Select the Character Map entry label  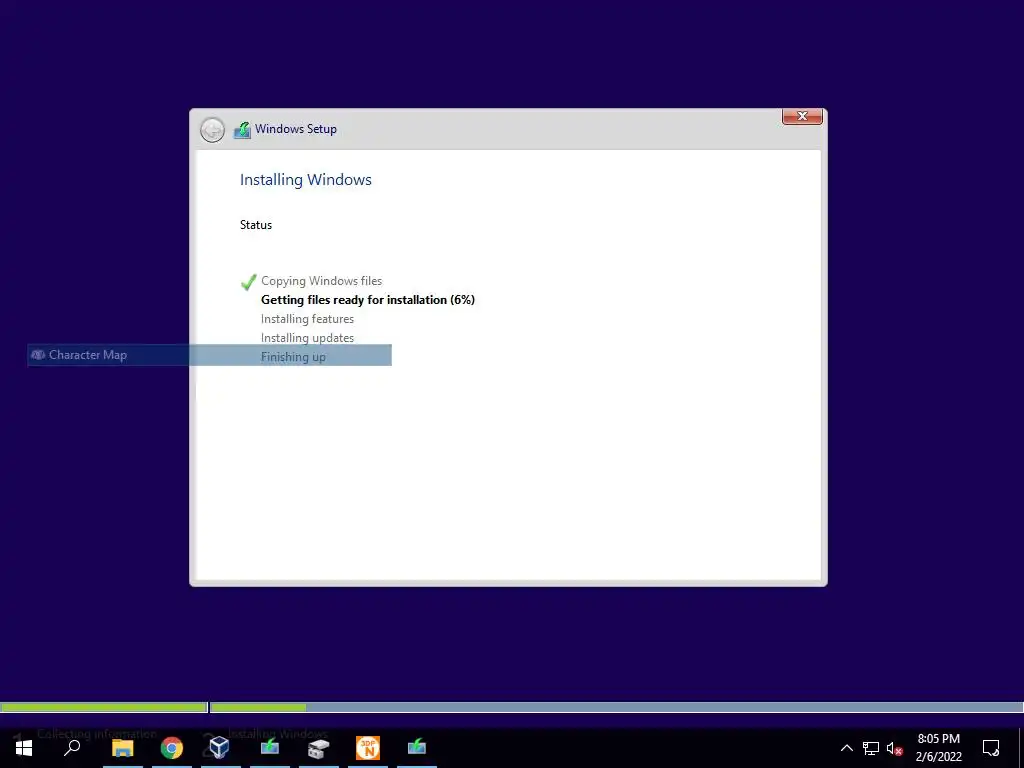[88, 355]
